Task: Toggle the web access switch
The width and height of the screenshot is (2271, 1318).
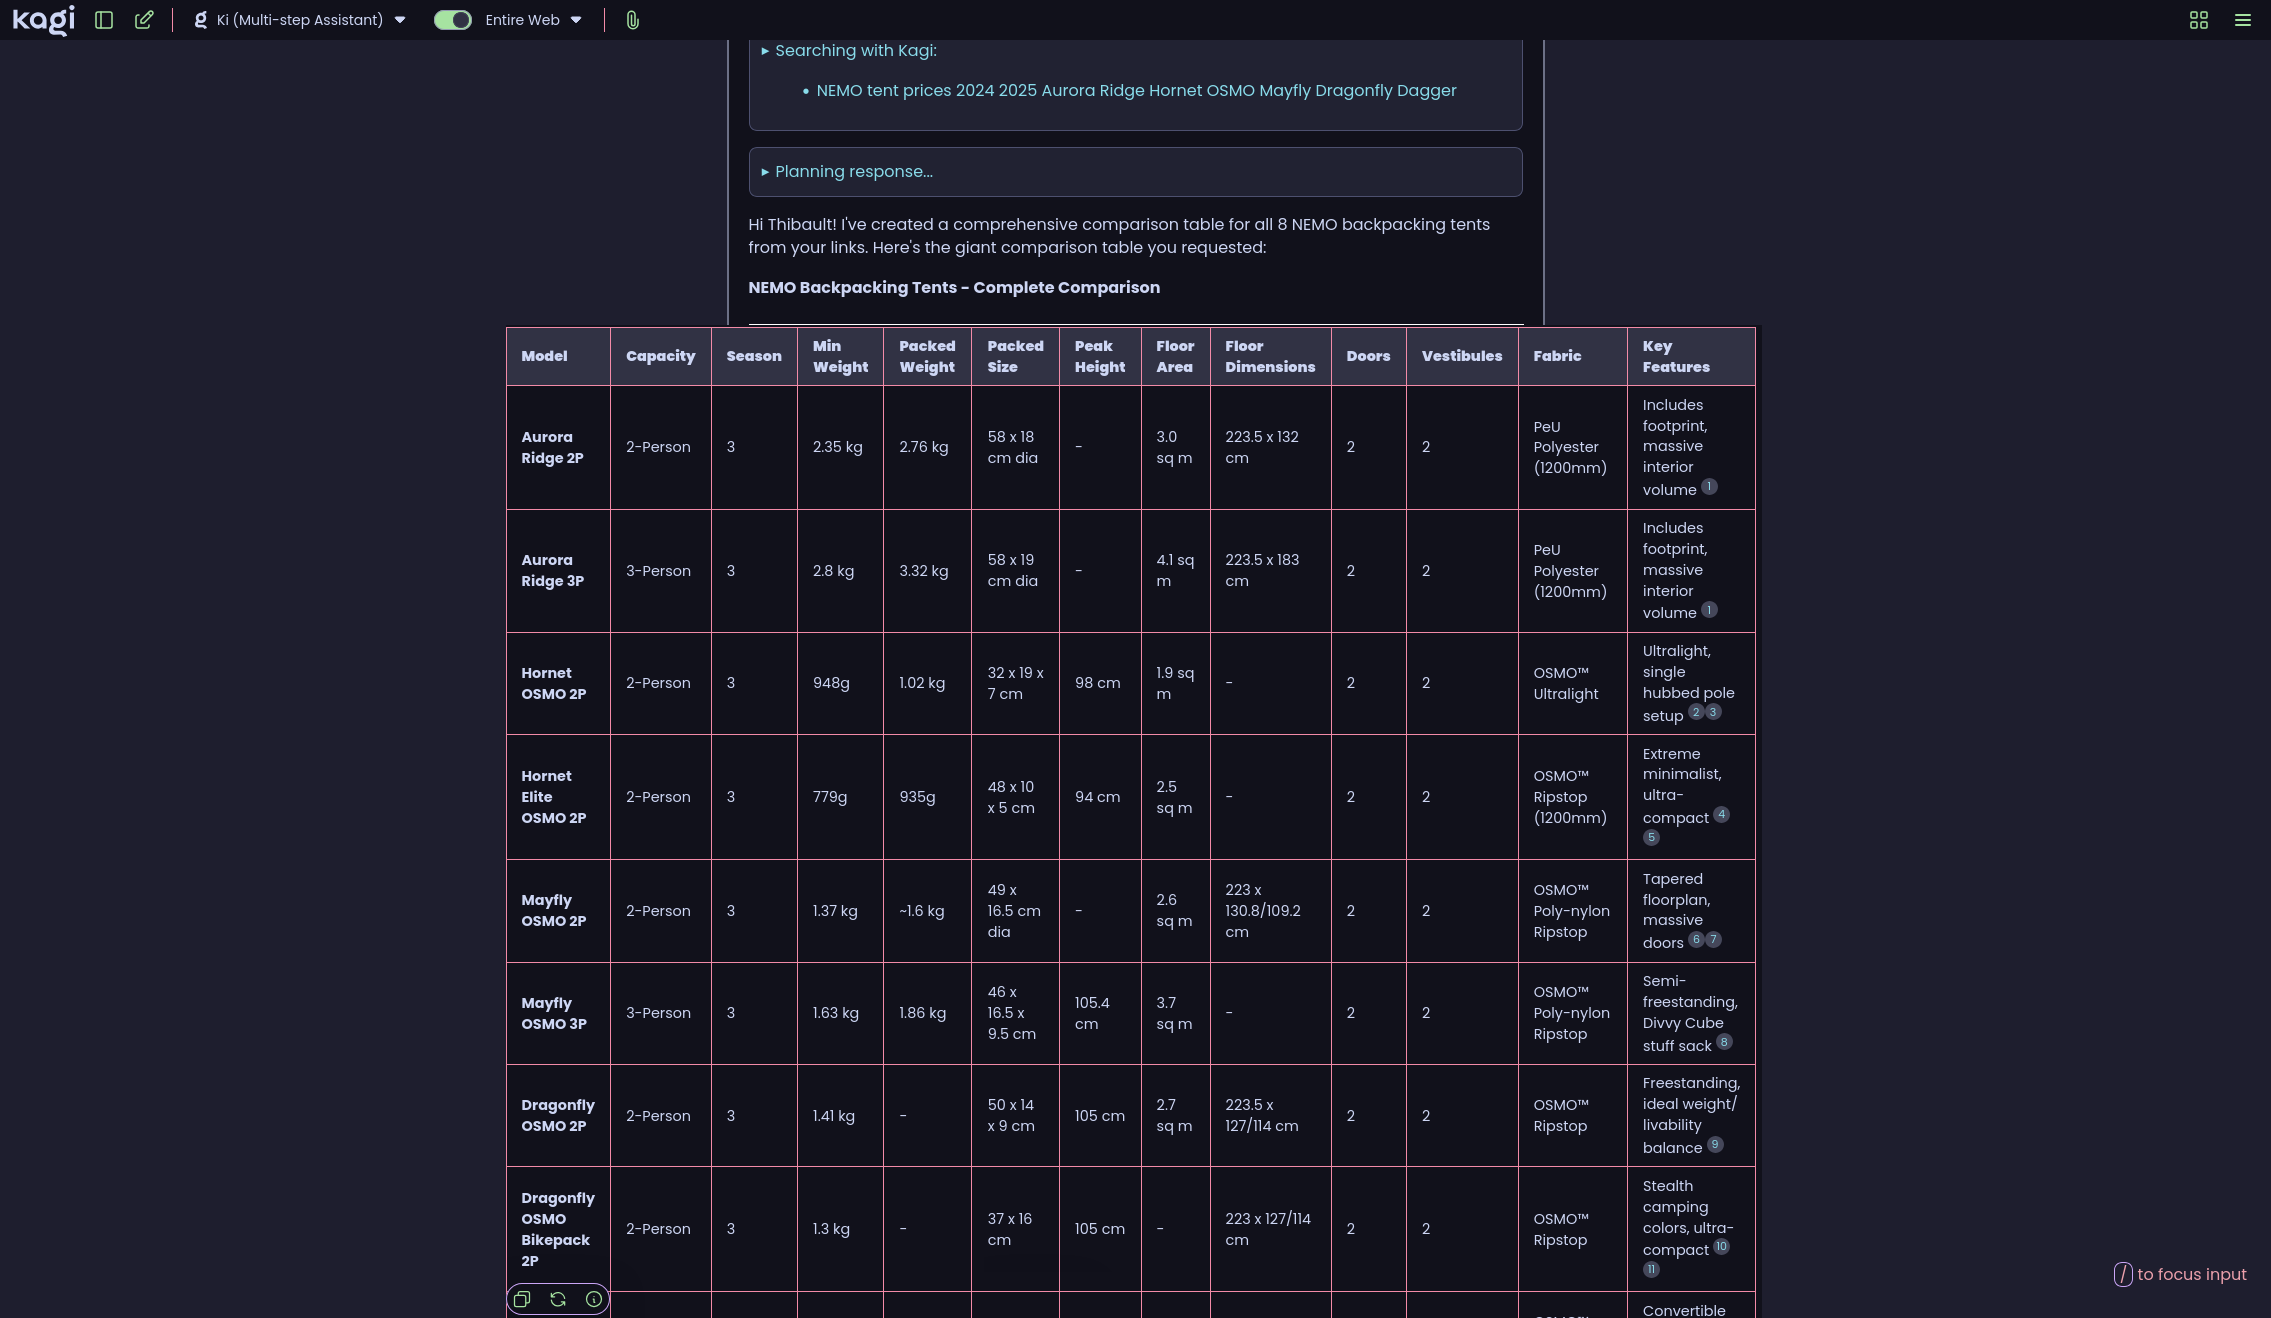Action: click(452, 20)
